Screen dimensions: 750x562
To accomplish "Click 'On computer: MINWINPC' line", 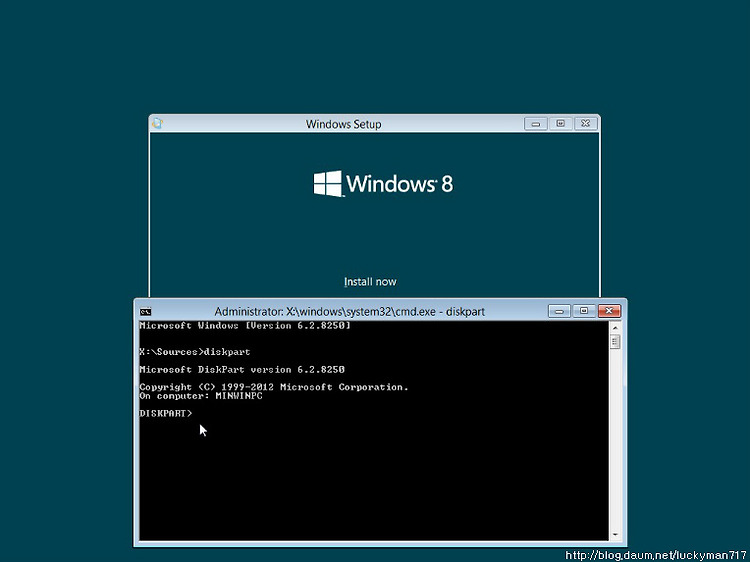I will (201, 396).
